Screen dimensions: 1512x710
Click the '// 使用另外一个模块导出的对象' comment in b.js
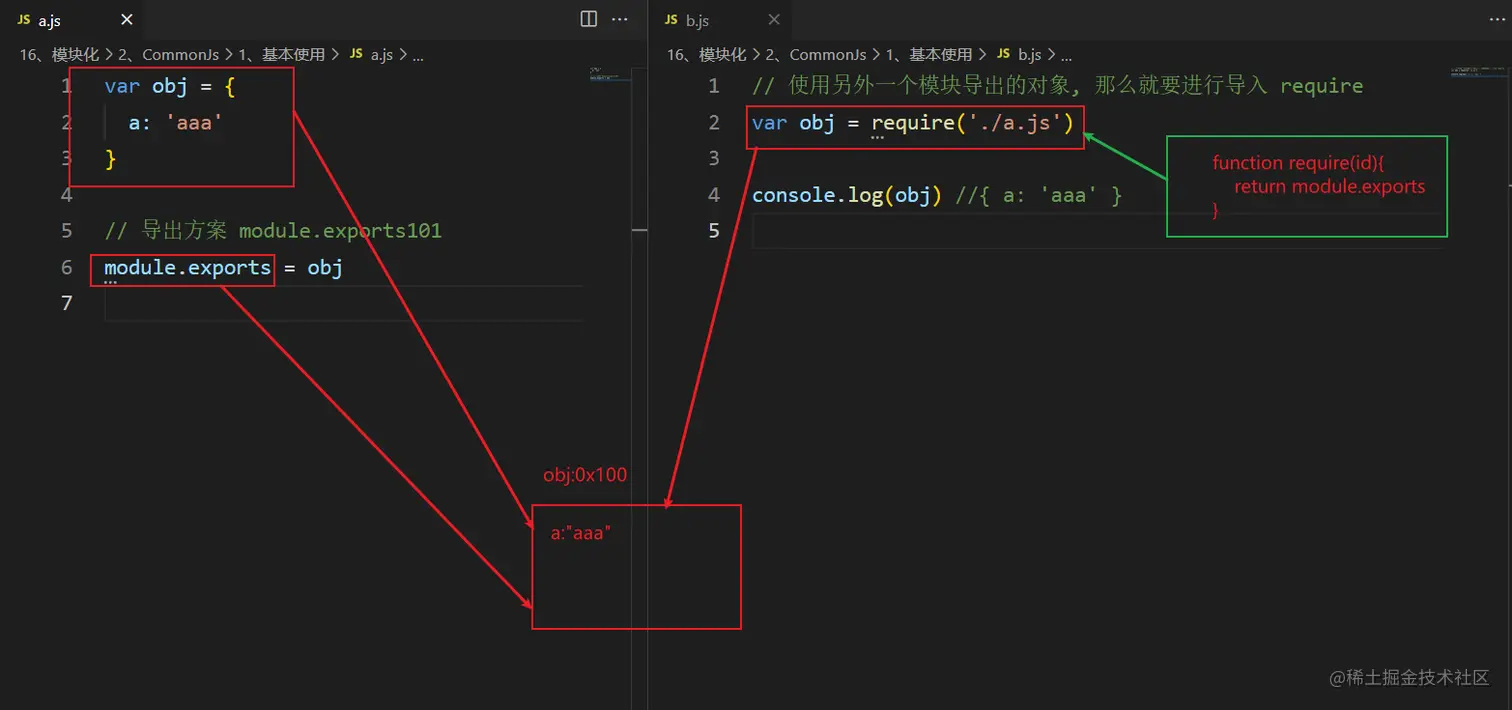pos(1057,87)
